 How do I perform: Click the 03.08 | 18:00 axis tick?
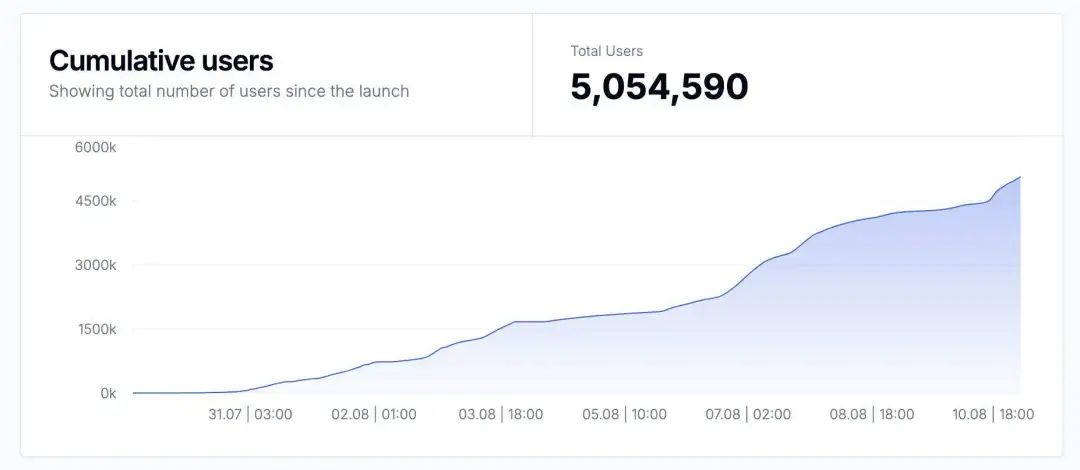pos(501,414)
